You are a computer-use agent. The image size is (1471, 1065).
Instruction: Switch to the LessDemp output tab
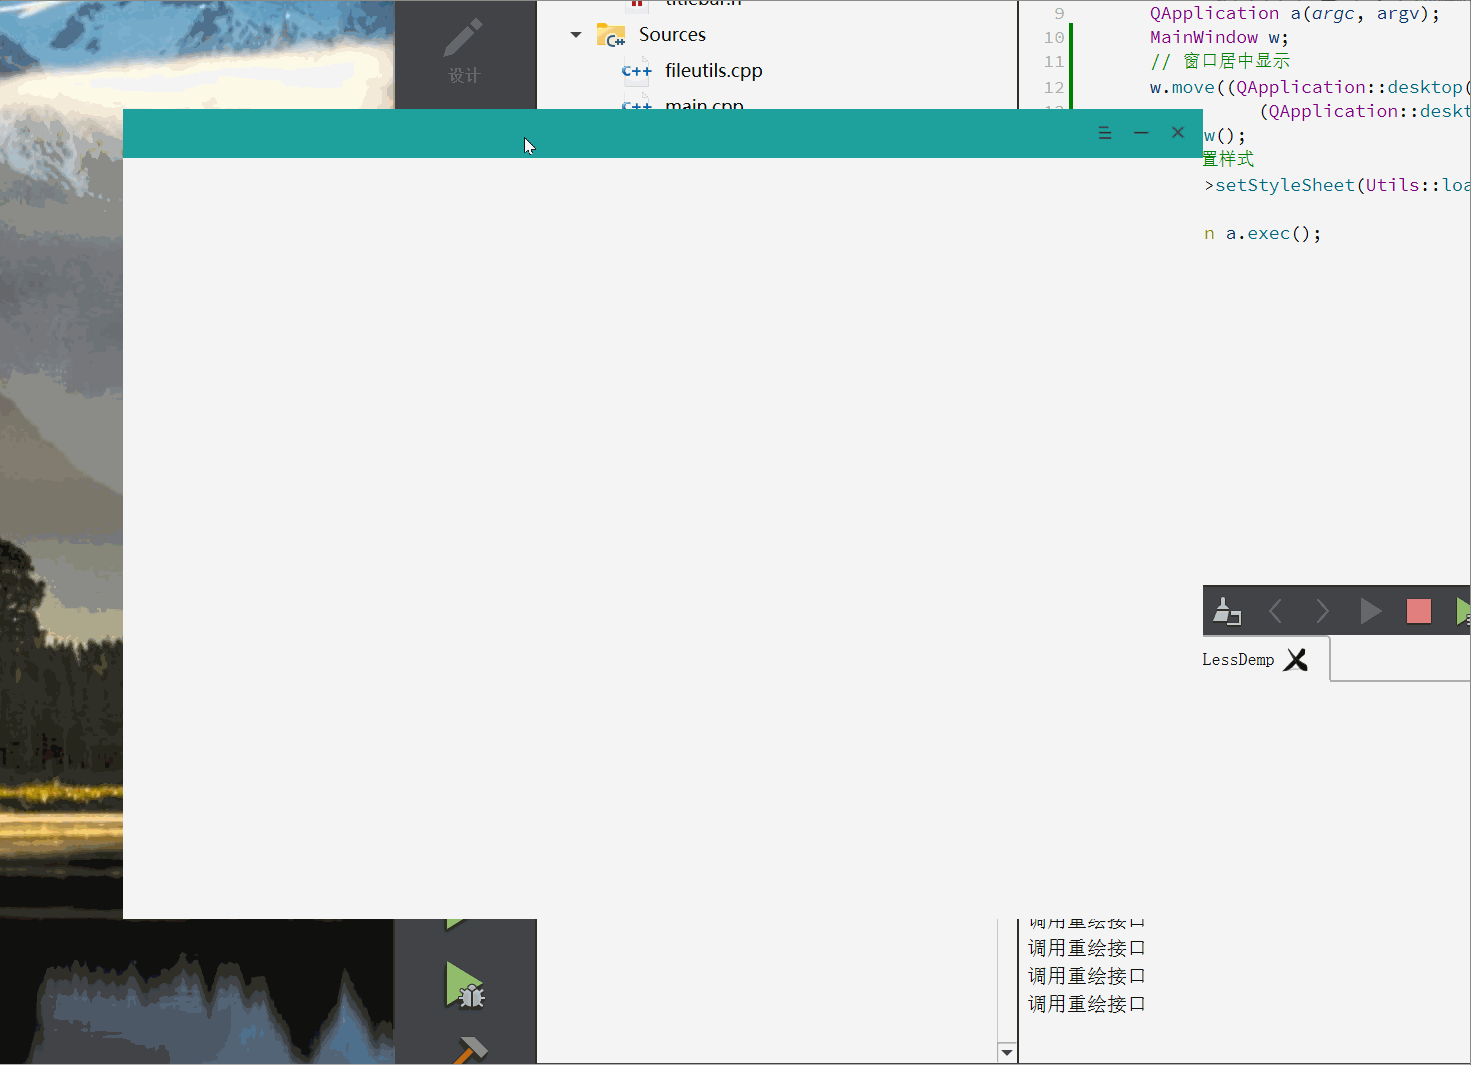[1238, 659]
